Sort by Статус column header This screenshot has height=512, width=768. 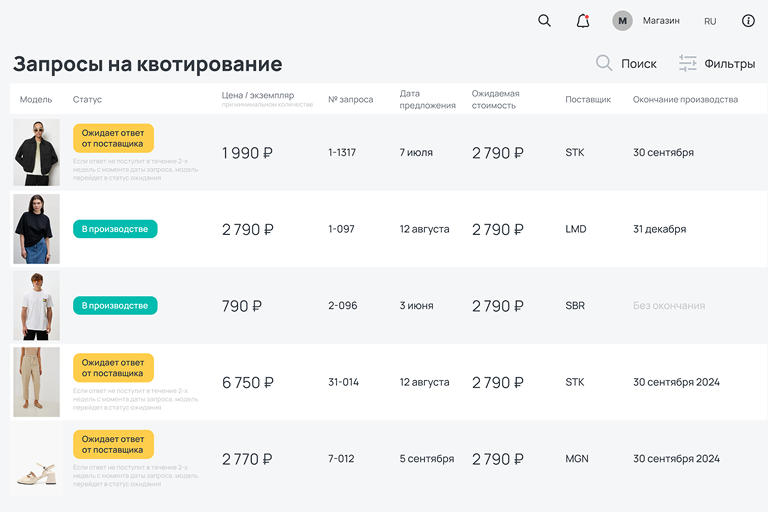pos(87,100)
